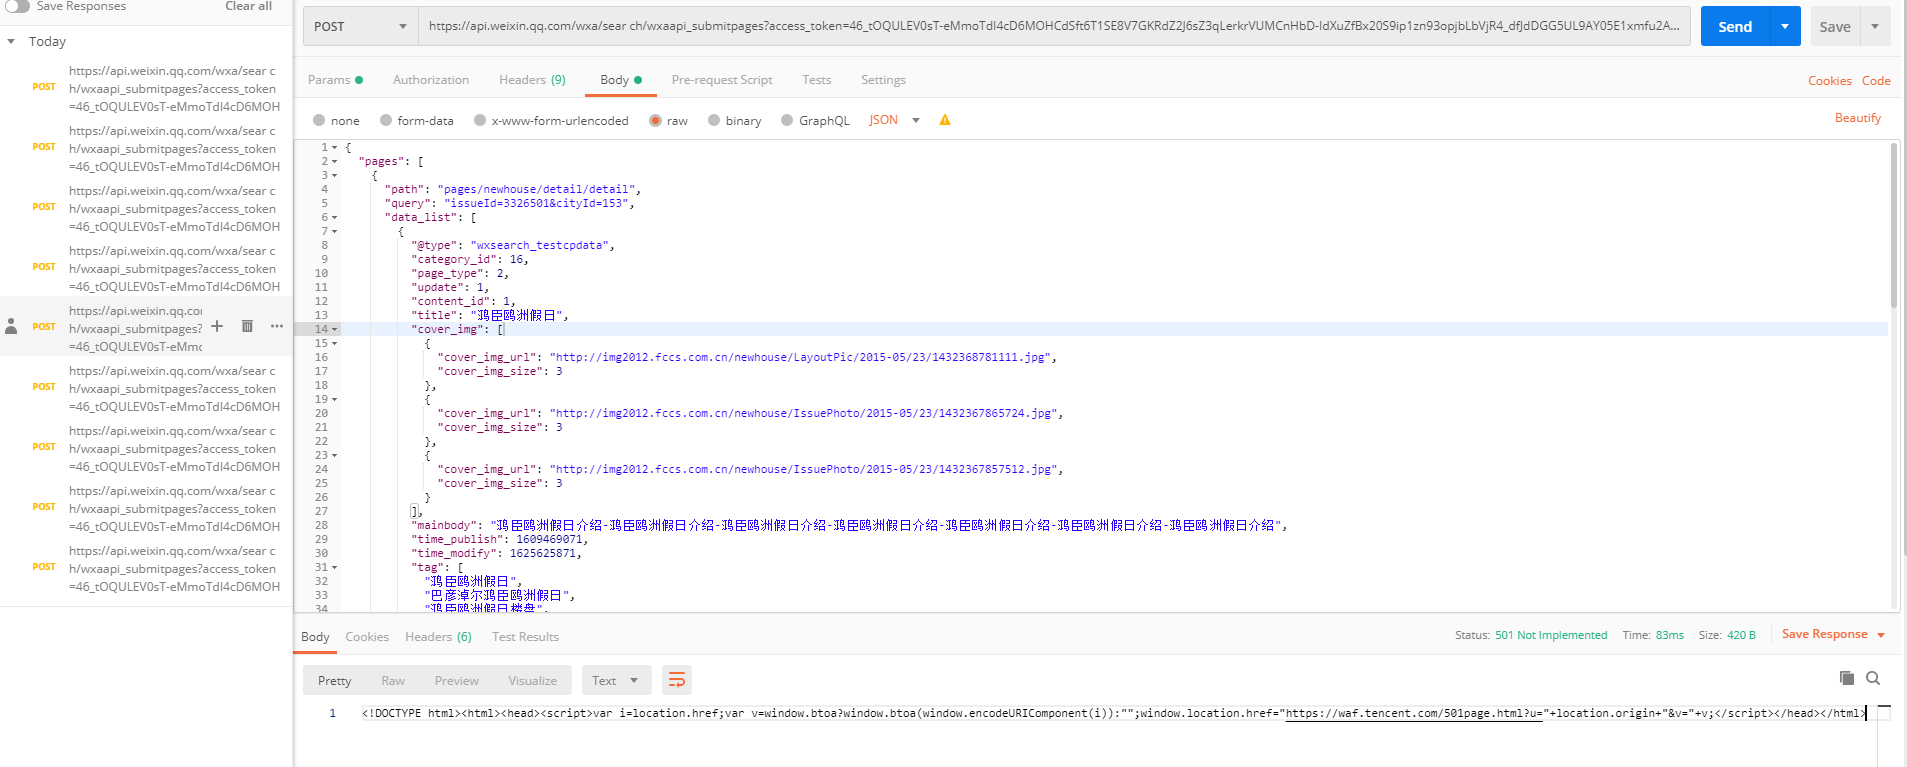Open the Text response format dropdown
This screenshot has width=1907, height=767.
click(615, 680)
